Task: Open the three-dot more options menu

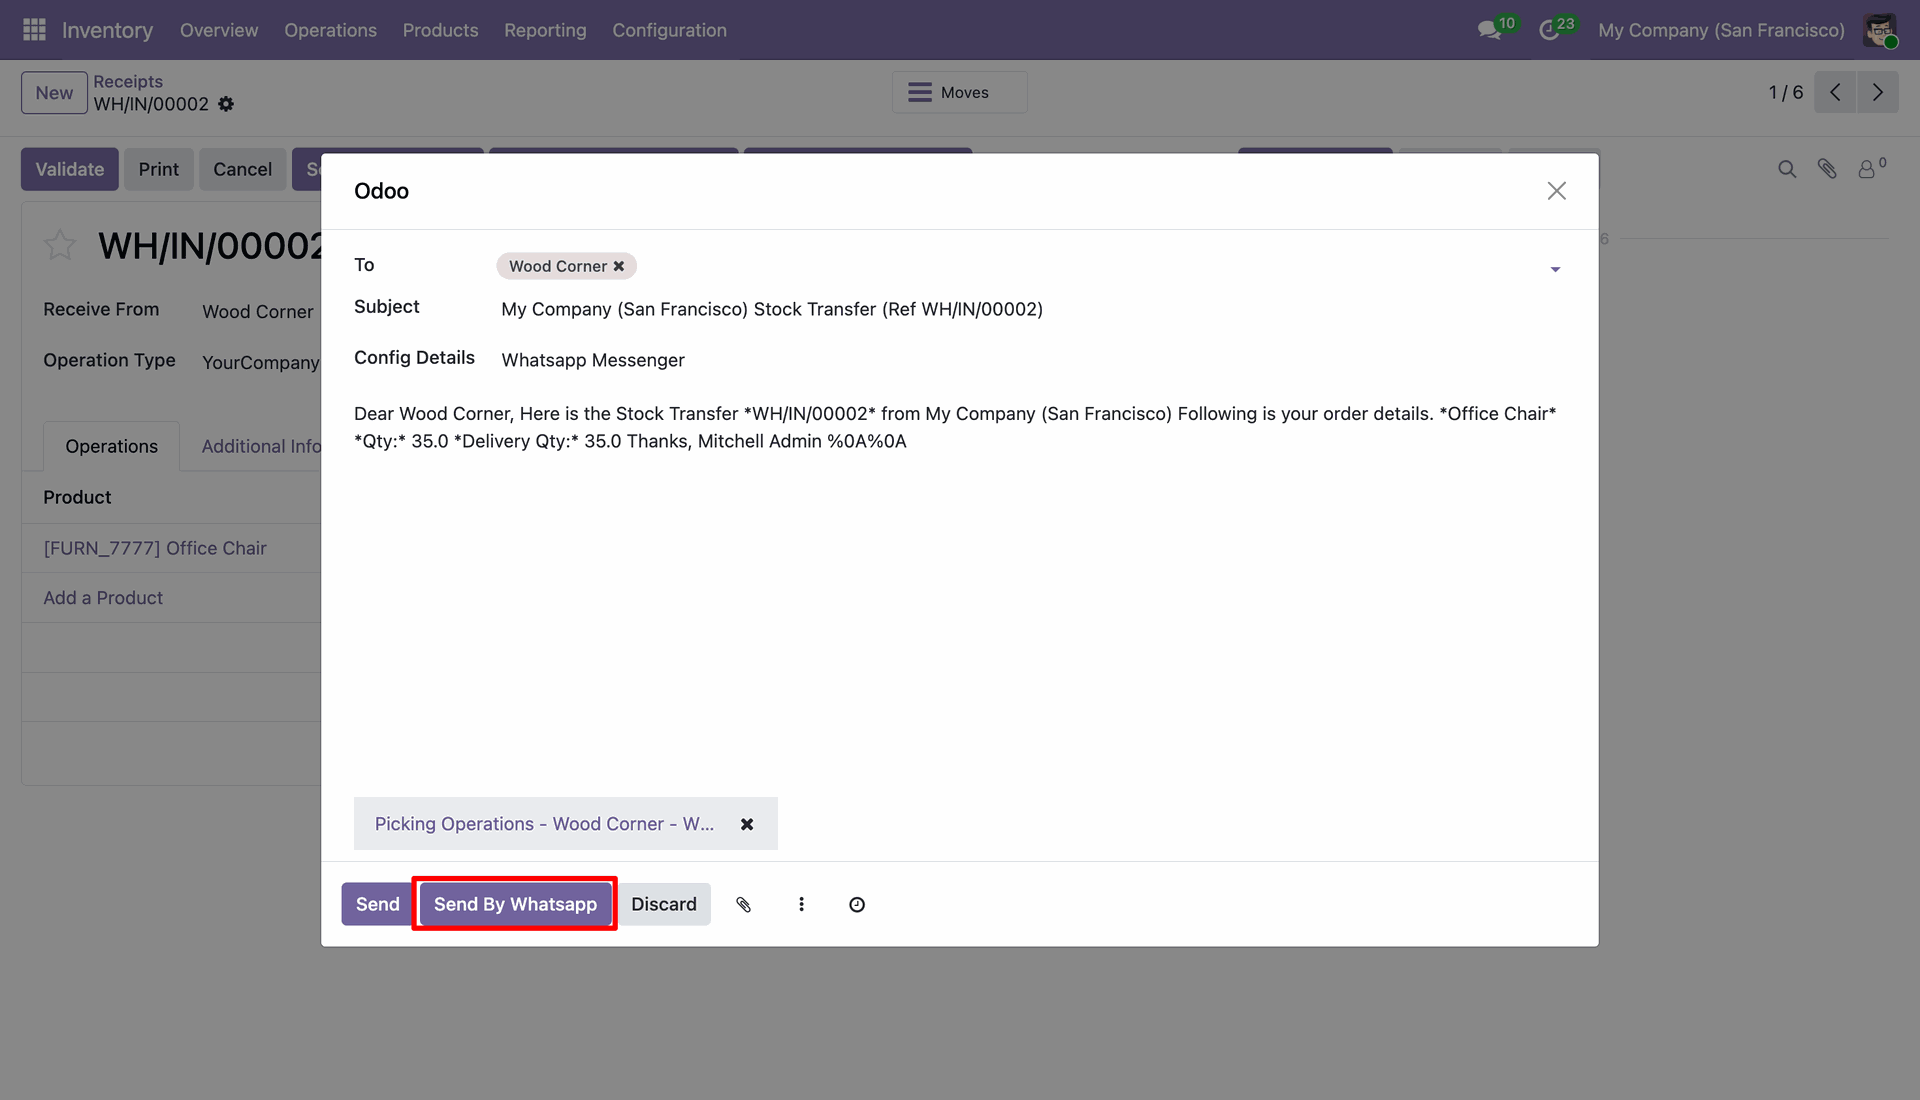Action: click(801, 904)
